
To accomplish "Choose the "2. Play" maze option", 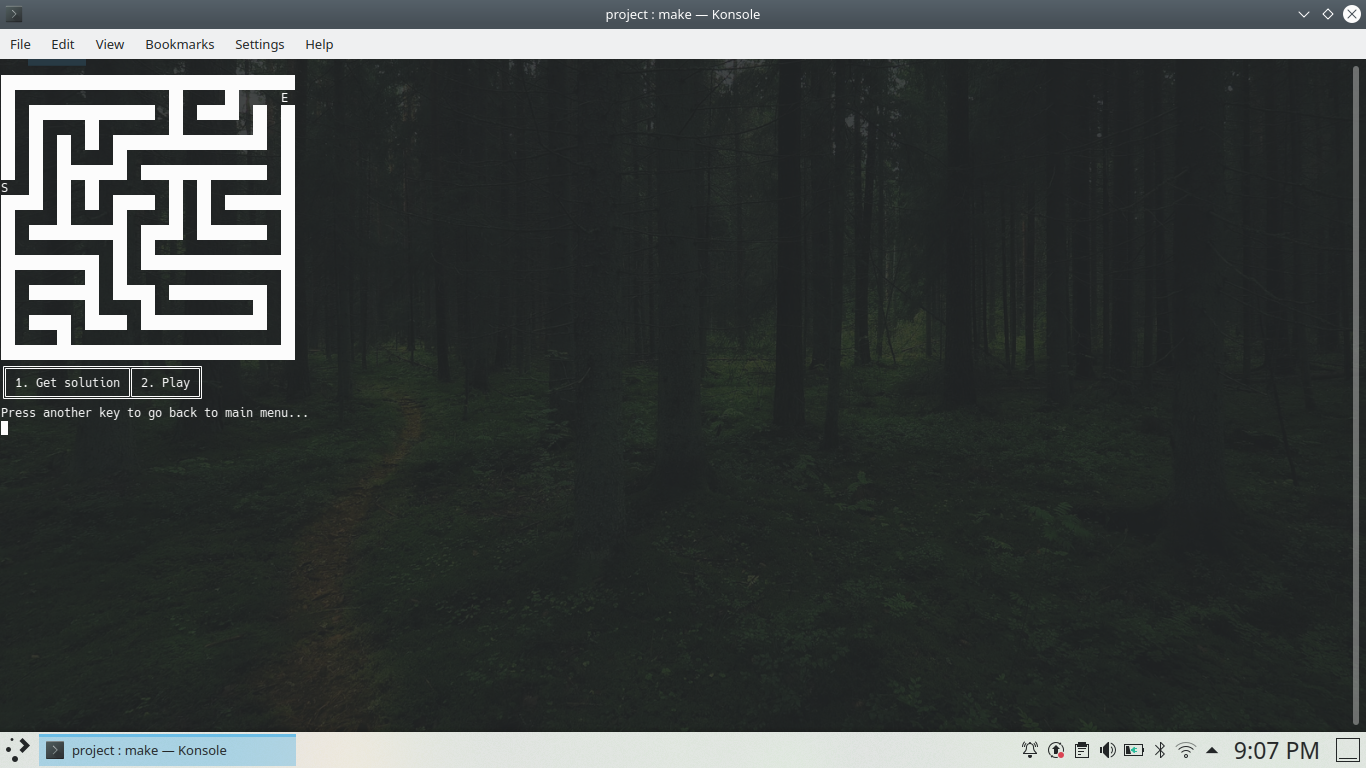I will point(165,382).
